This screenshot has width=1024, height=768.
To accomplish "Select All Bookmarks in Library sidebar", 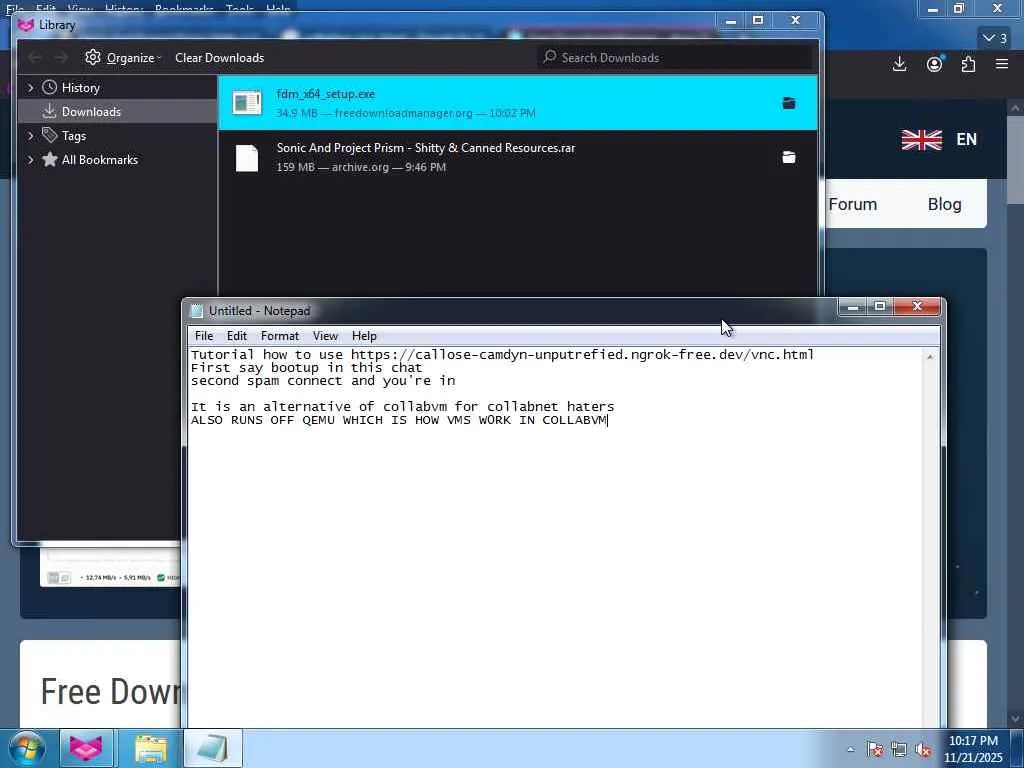I will 118,159.
